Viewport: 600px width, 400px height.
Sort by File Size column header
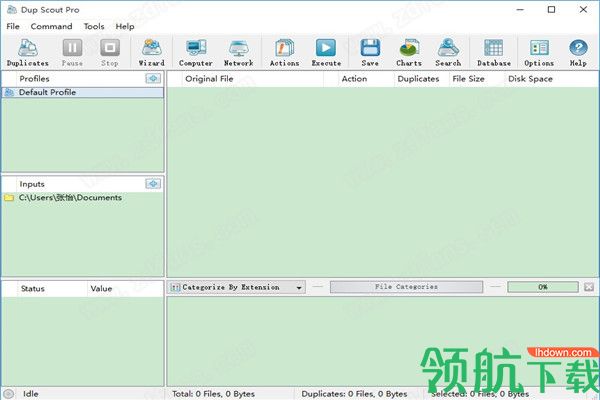pyautogui.click(x=476, y=79)
